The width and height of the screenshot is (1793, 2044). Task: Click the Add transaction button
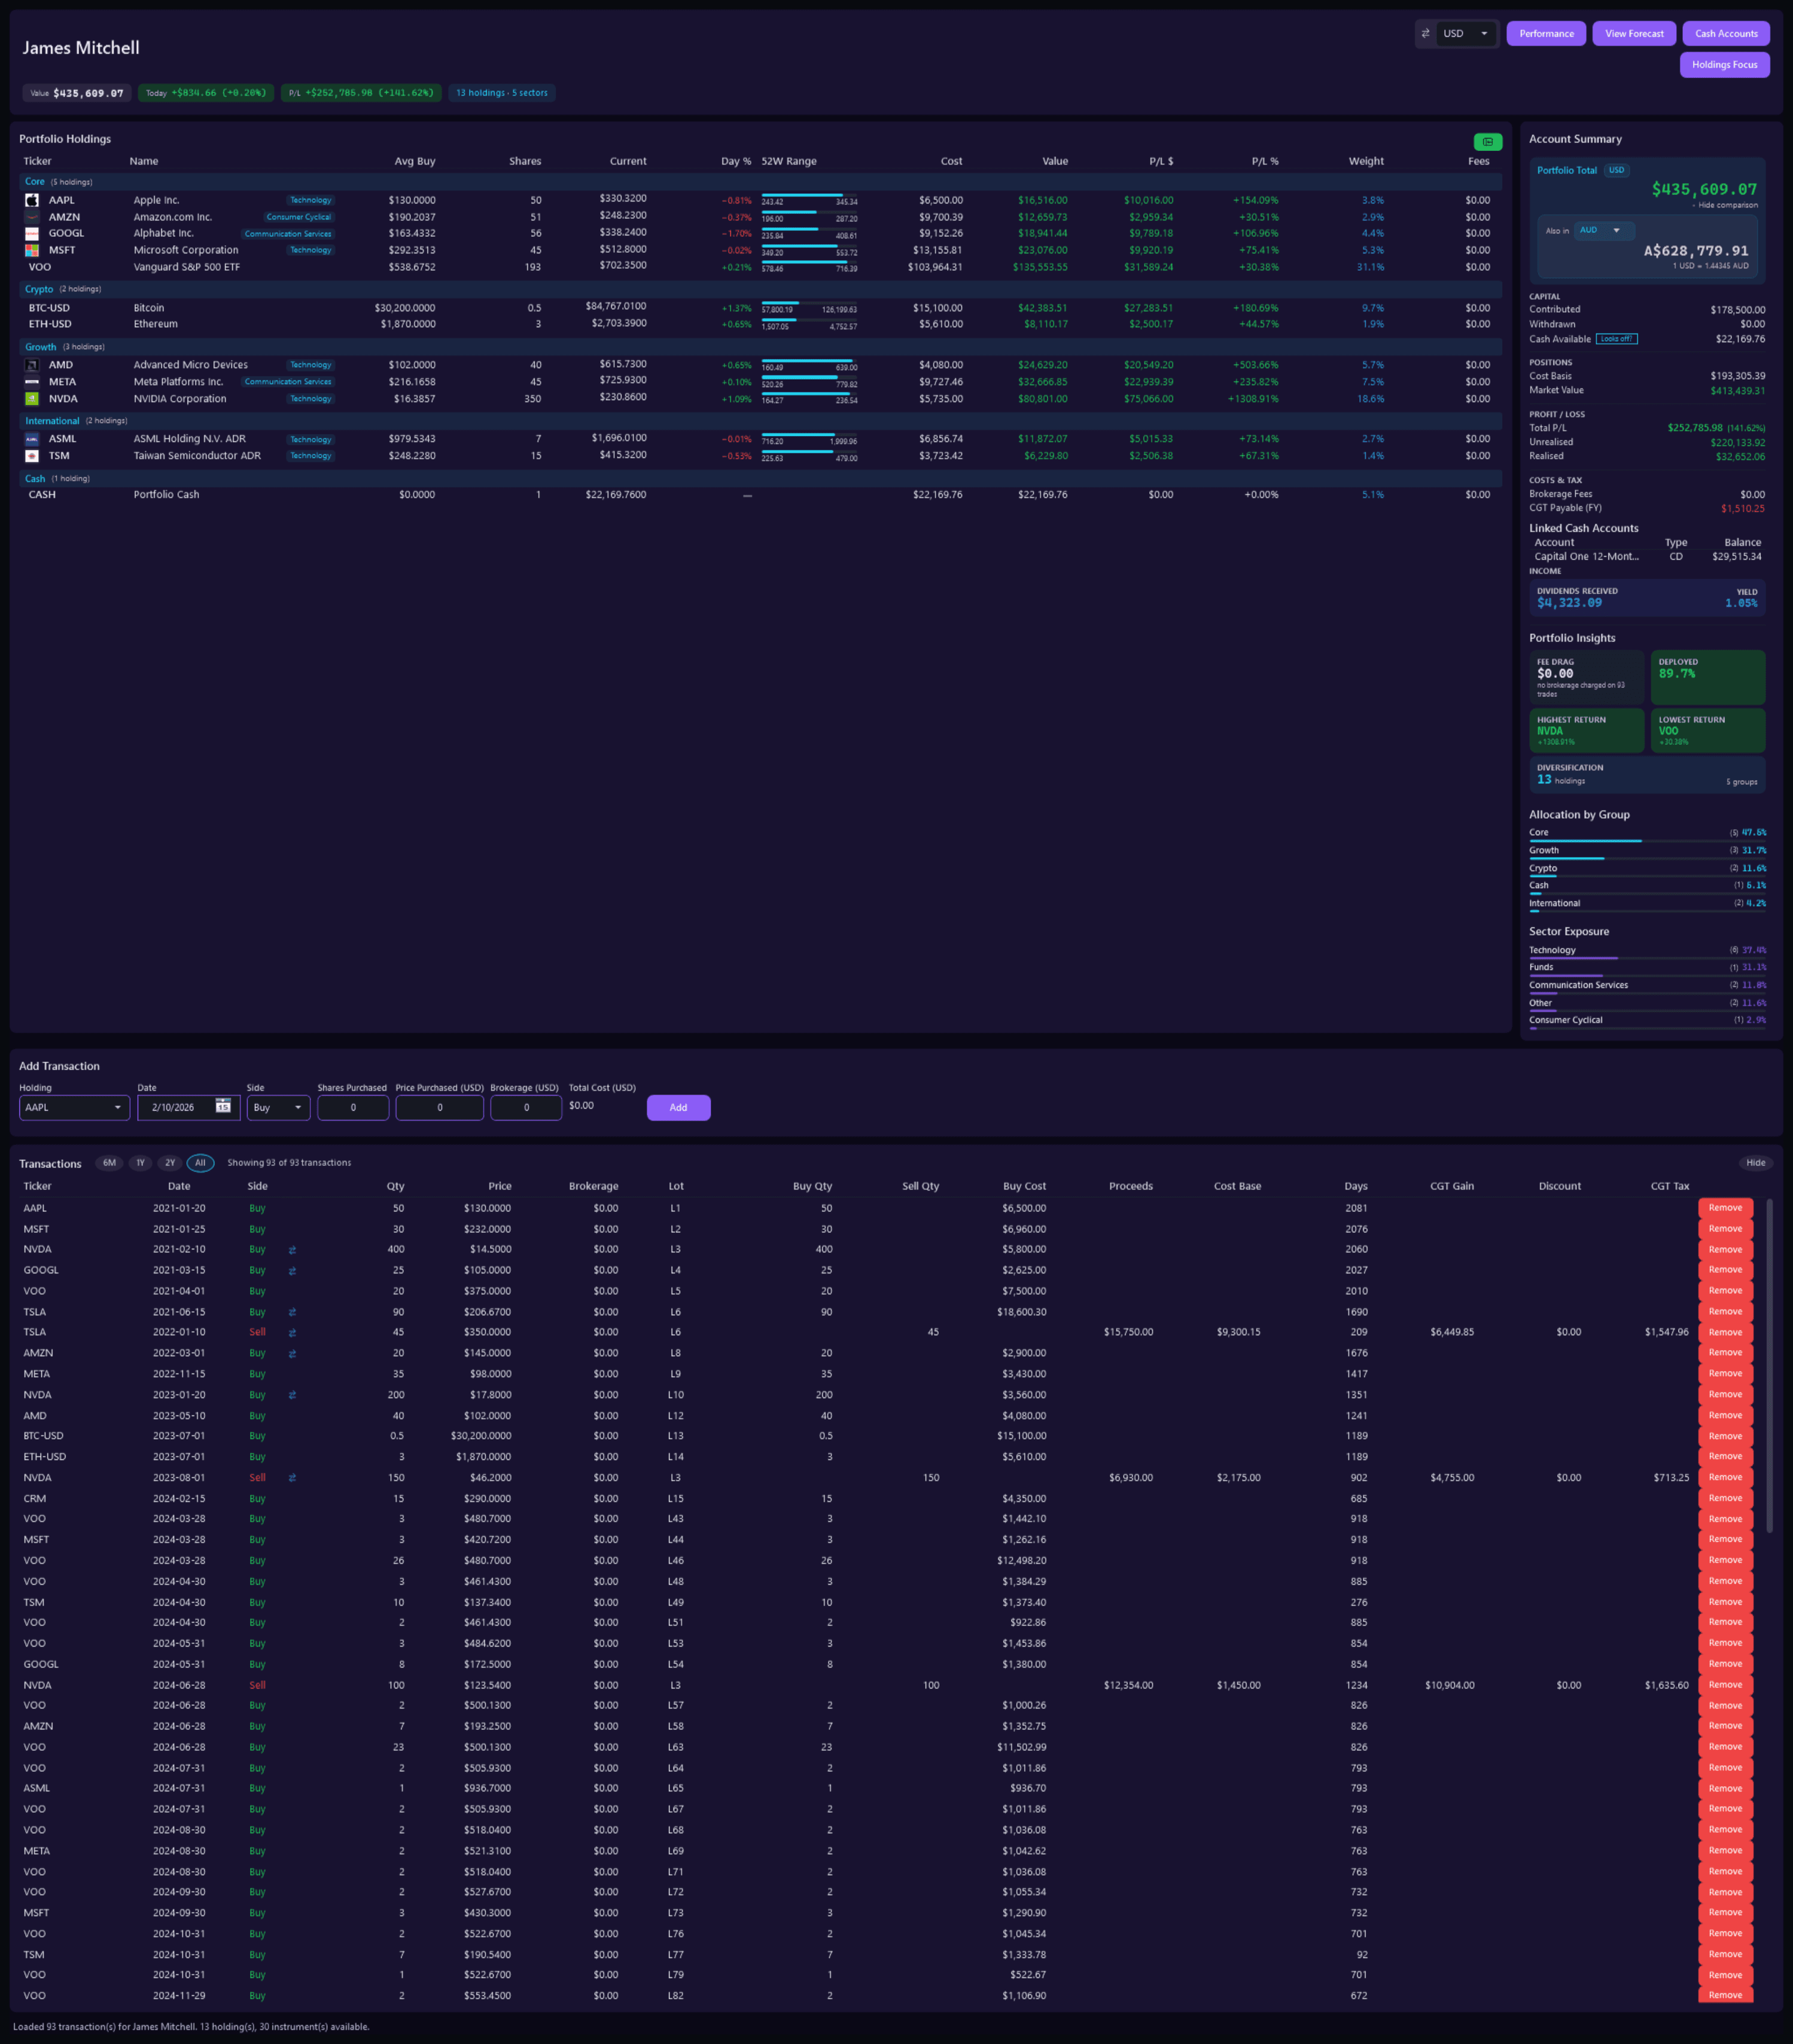(x=678, y=1107)
